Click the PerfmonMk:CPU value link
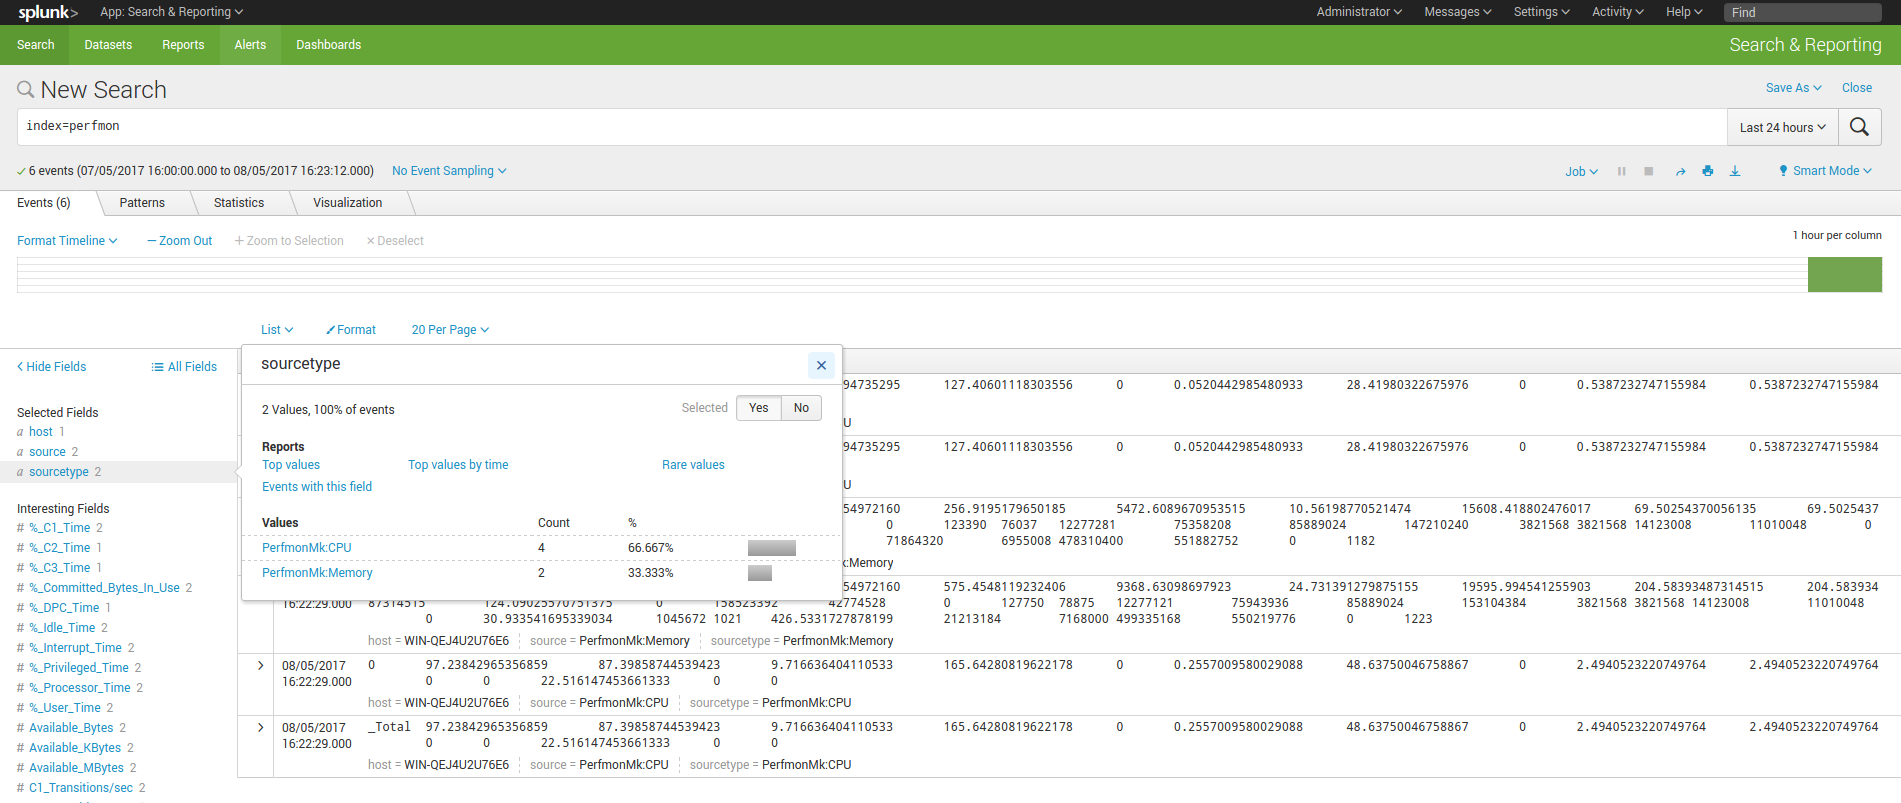 pos(307,548)
